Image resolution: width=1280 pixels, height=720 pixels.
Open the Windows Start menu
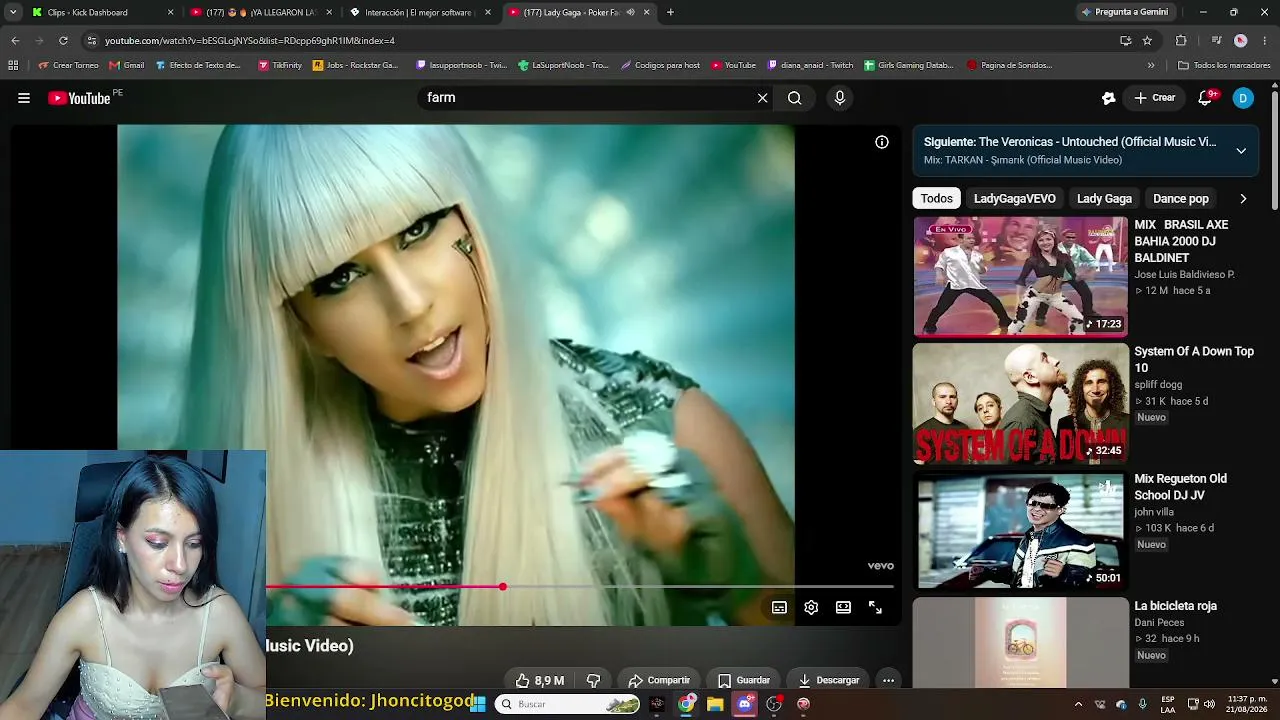coord(478,704)
